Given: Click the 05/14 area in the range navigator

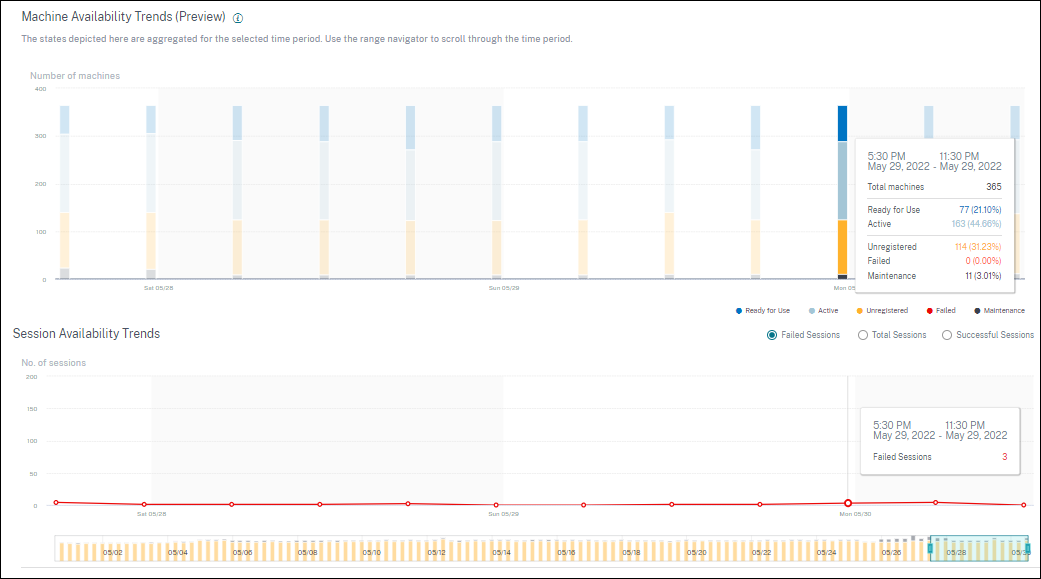Looking at the screenshot, I should click(501, 550).
